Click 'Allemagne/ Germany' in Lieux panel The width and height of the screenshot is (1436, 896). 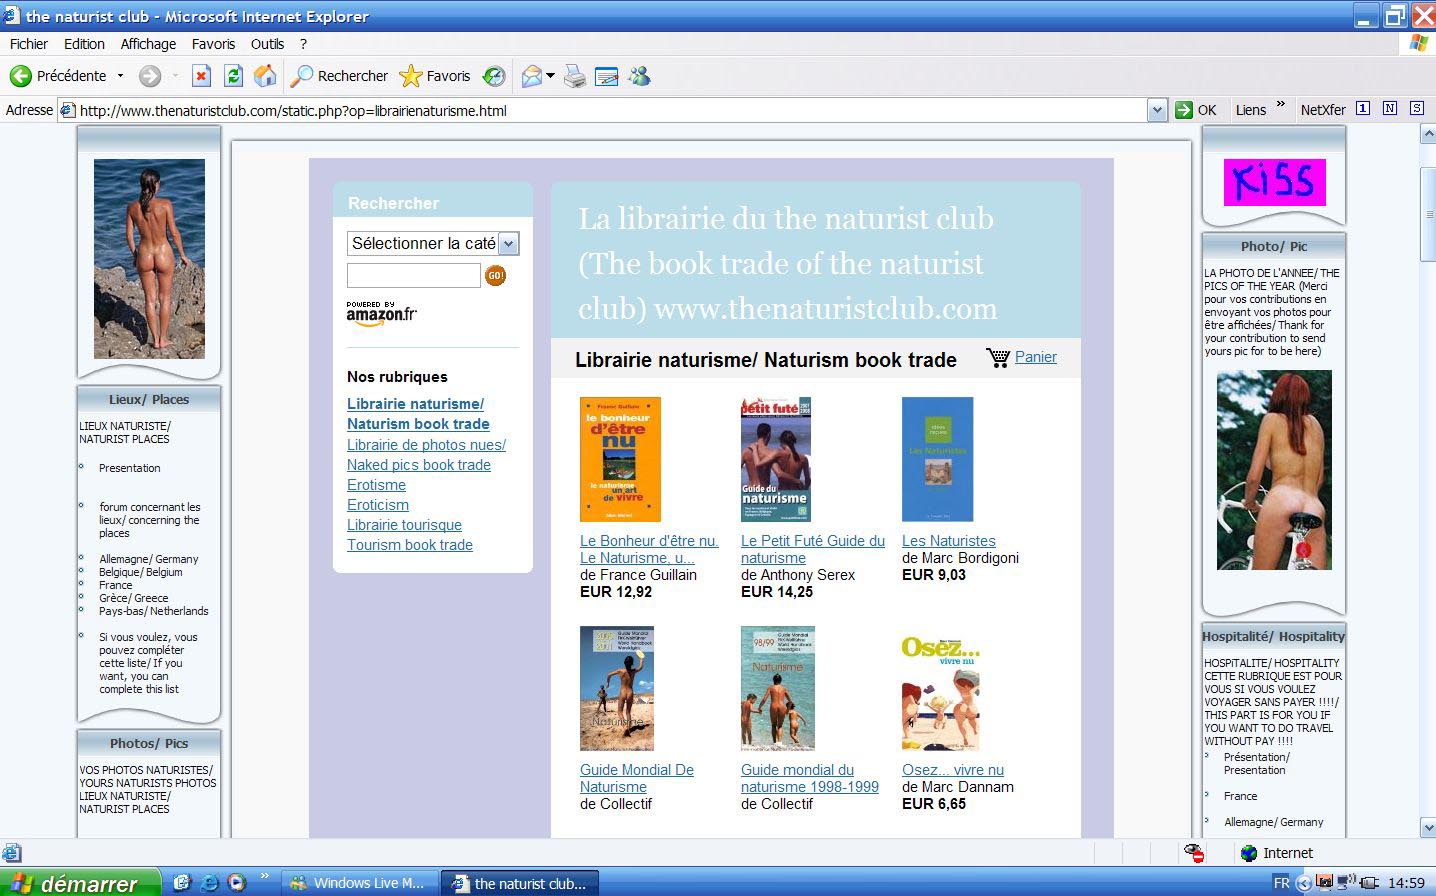click(148, 559)
